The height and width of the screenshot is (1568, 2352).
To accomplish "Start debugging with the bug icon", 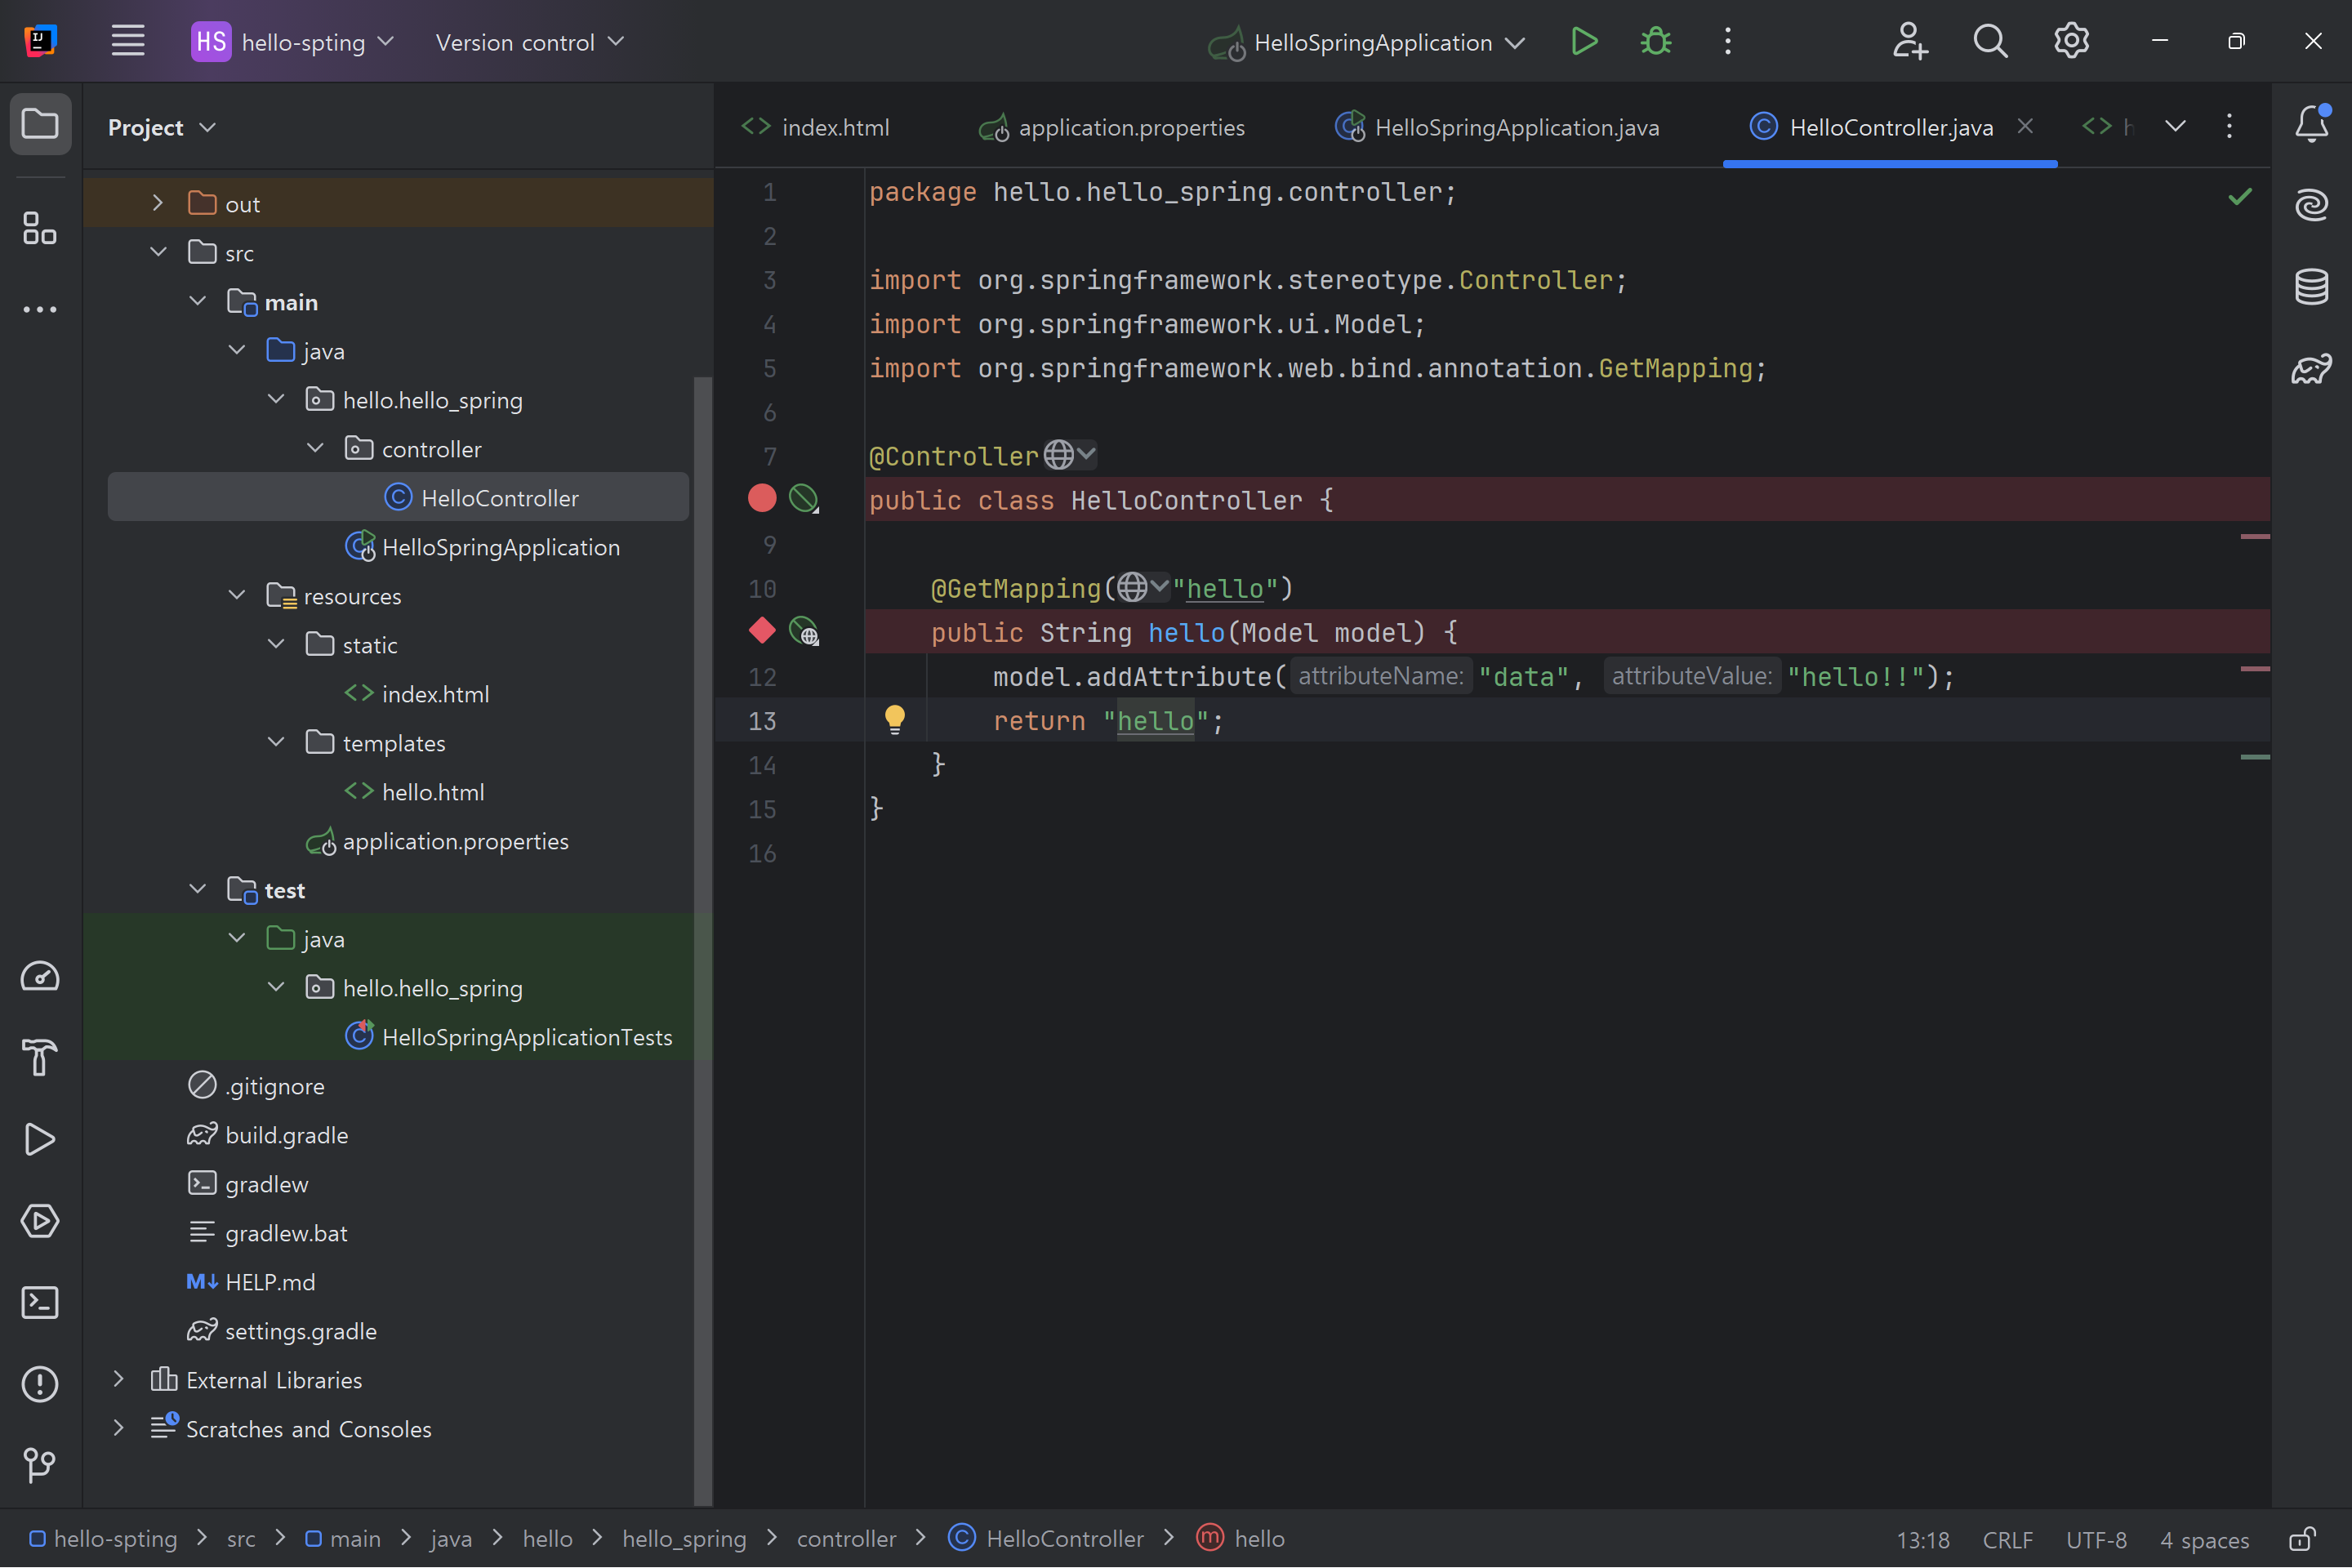I will pos(1656,42).
